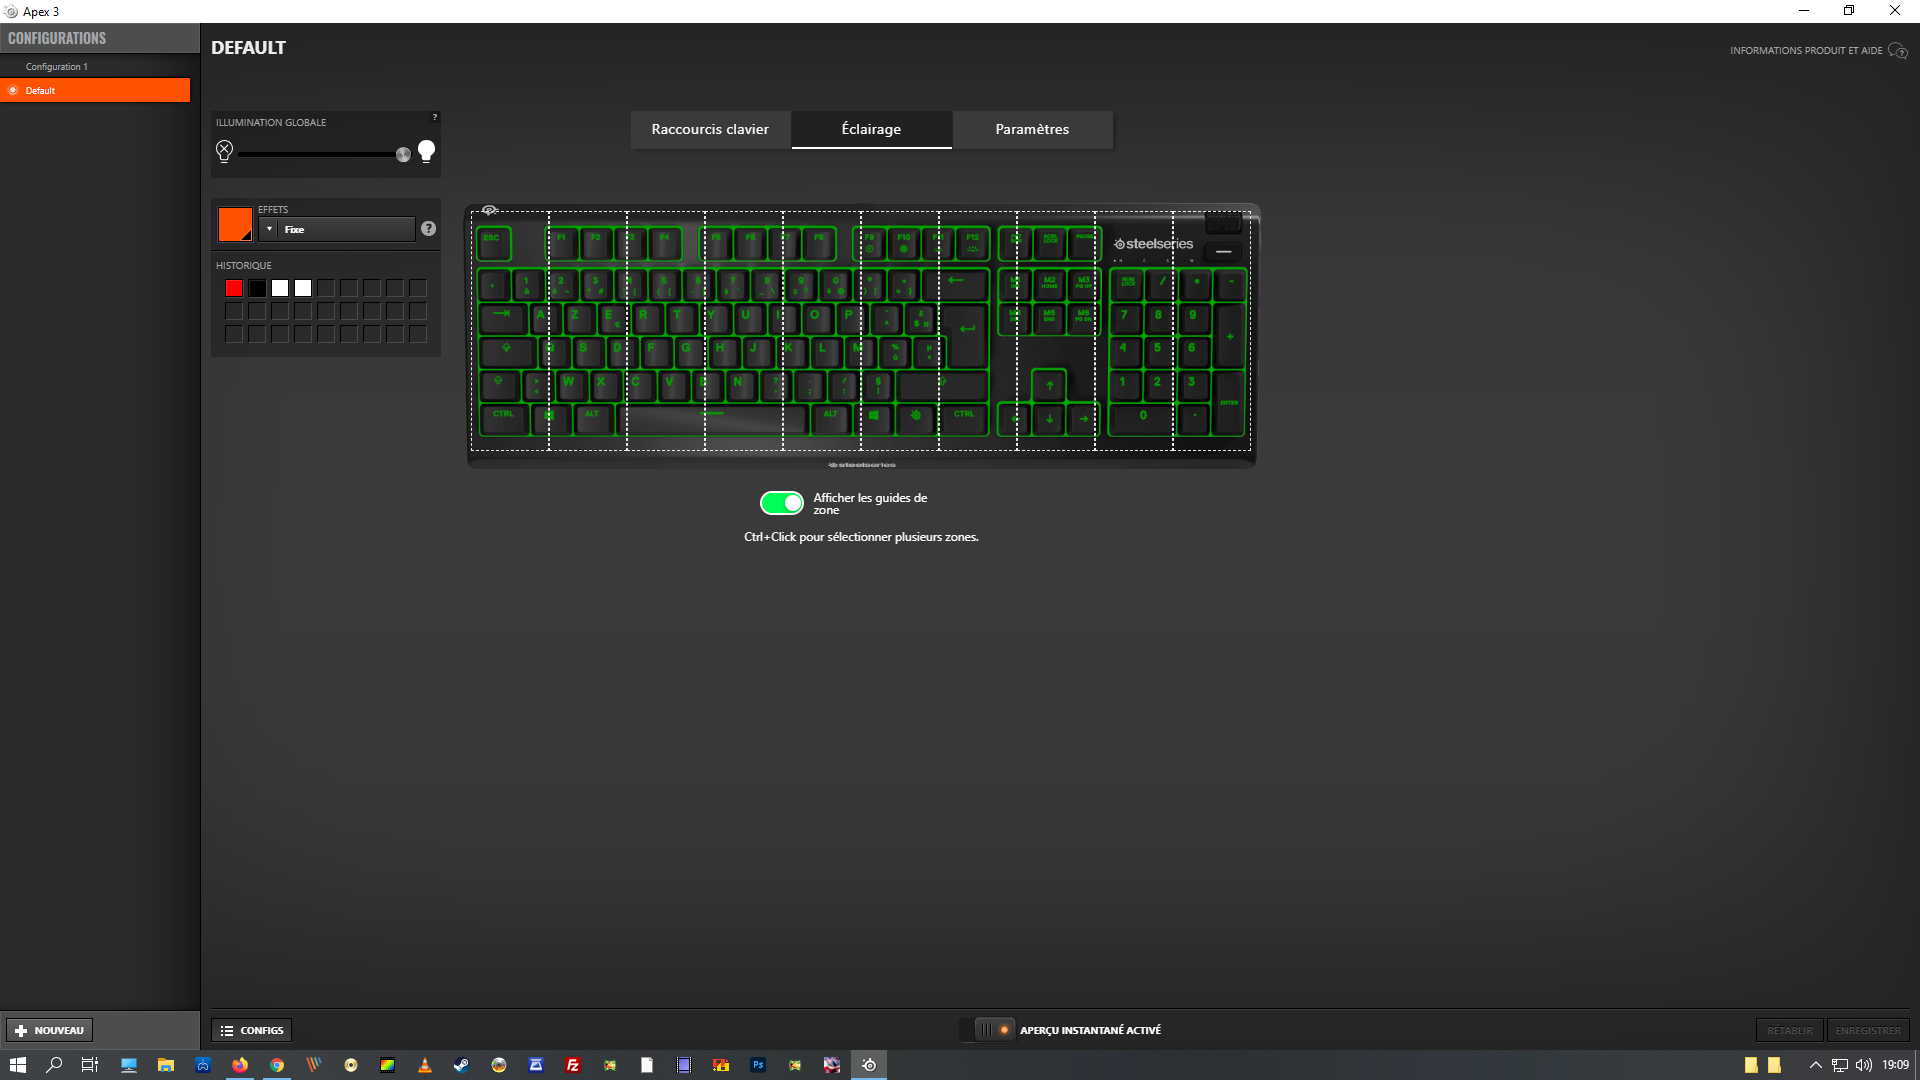Launch Google Chrome from the taskbar
The height and width of the screenshot is (1080, 1920).
pyautogui.click(x=277, y=1065)
